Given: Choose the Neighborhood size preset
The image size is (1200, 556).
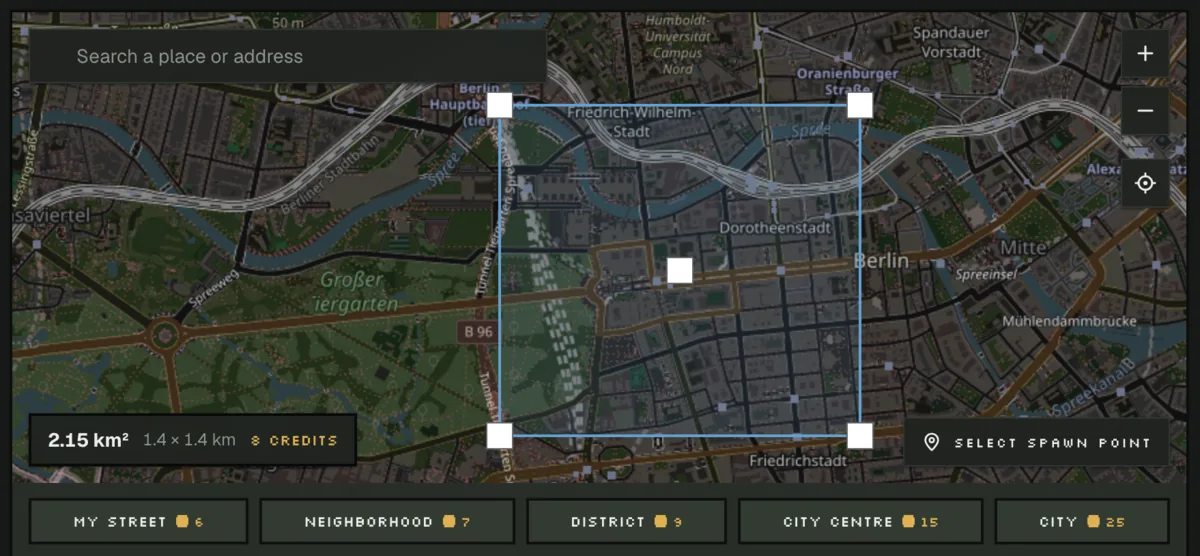Looking at the screenshot, I should (387, 521).
